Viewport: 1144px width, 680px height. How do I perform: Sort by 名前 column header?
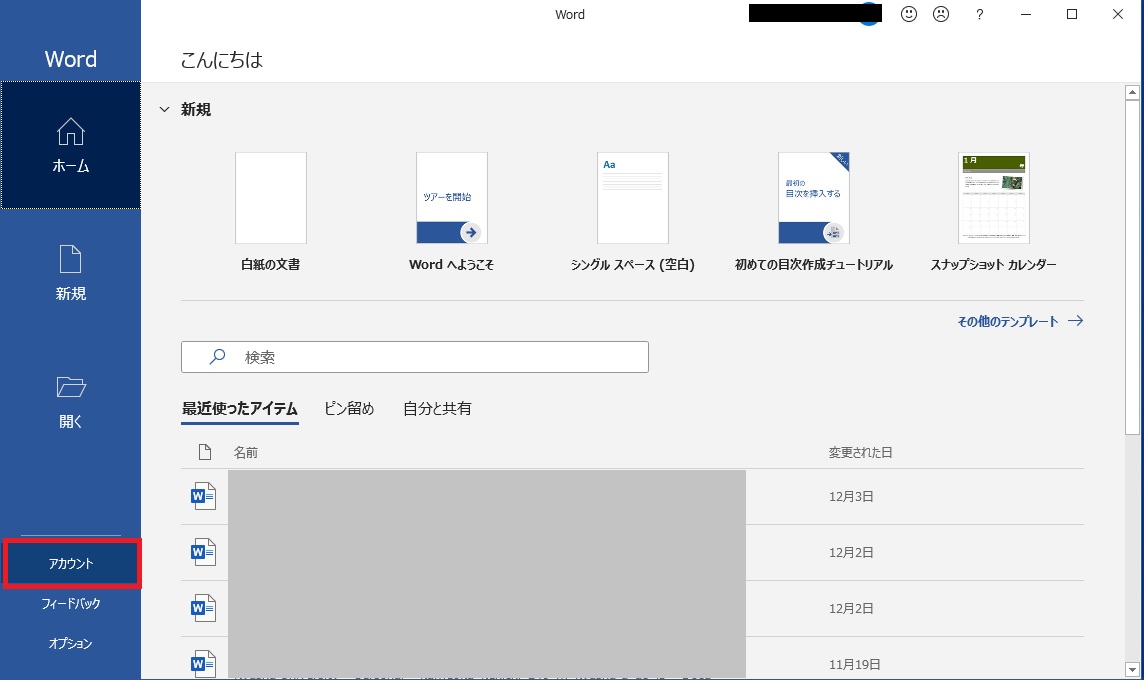[246, 452]
